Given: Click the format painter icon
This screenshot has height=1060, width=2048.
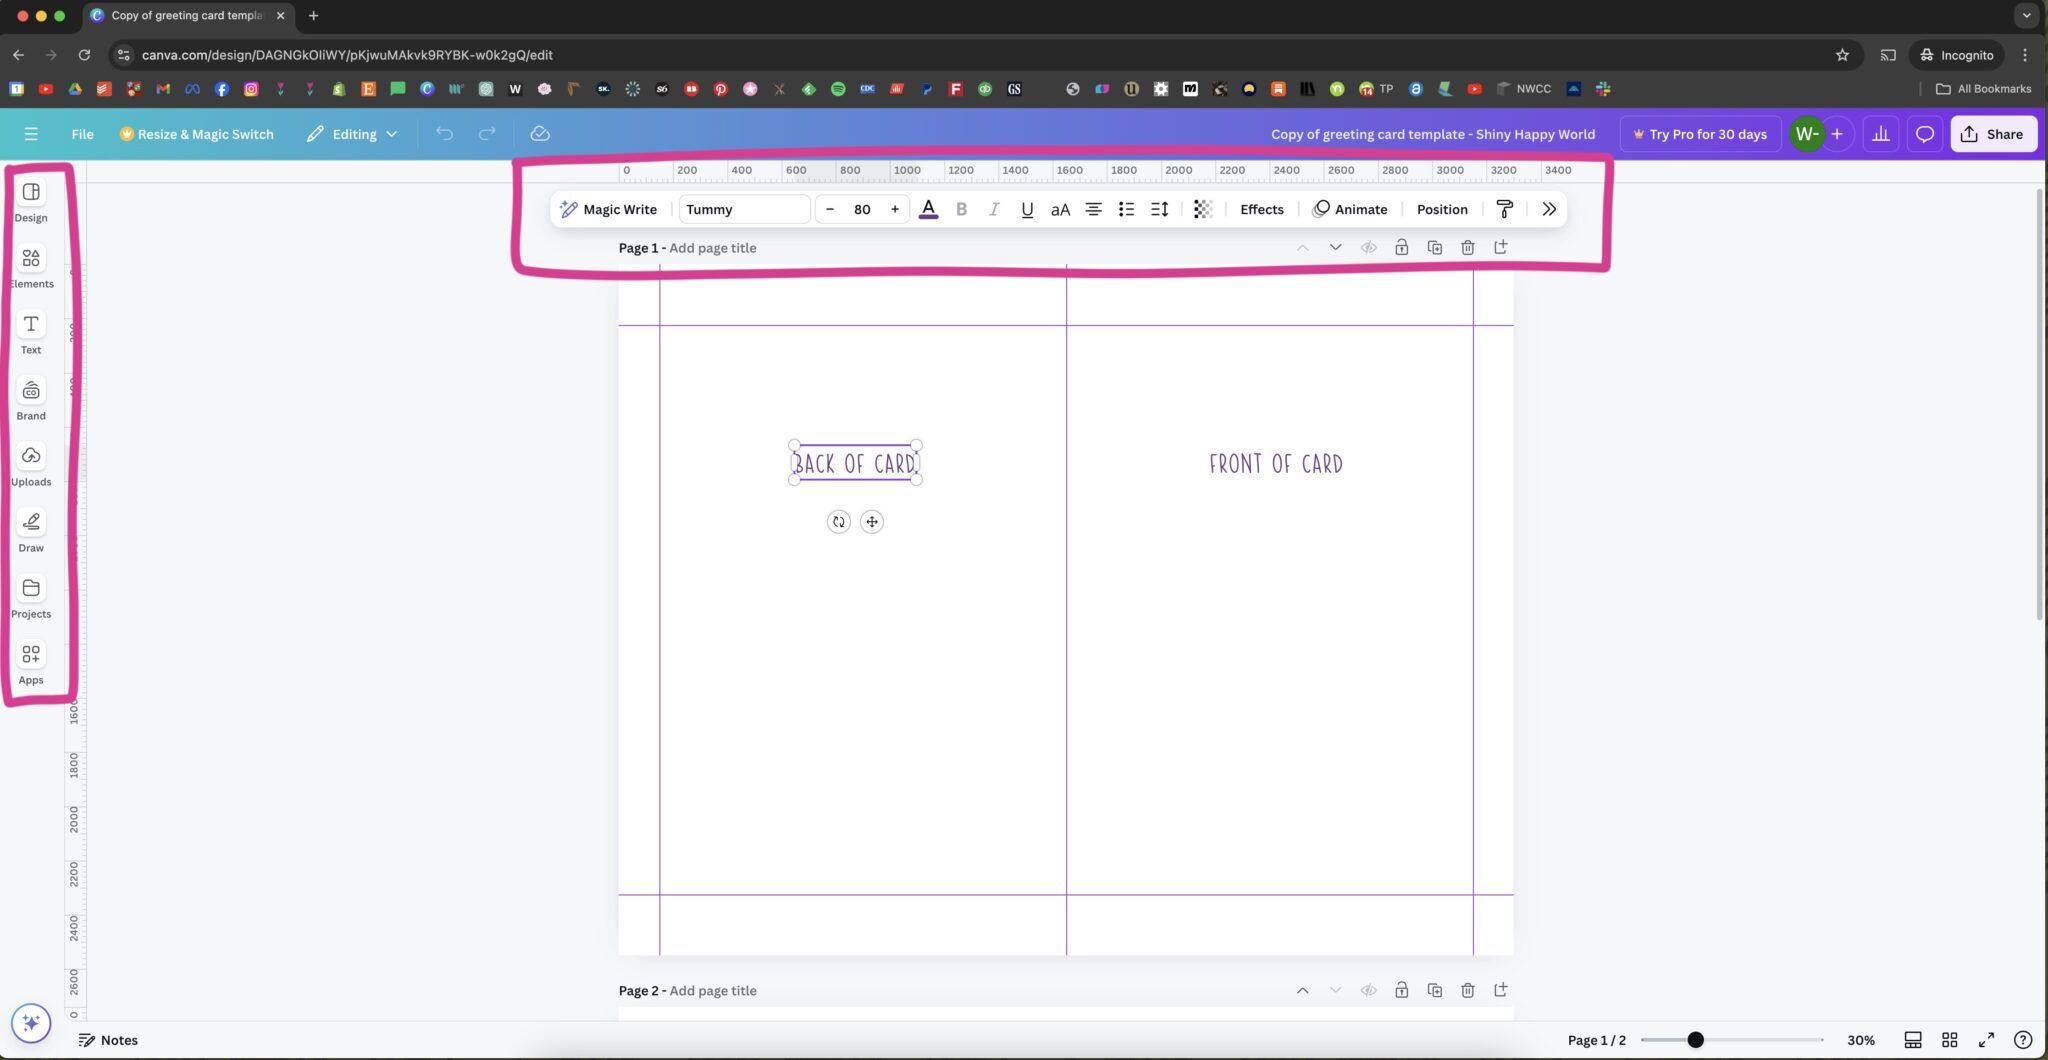Looking at the screenshot, I should pyautogui.click(x=1505, y=209).
